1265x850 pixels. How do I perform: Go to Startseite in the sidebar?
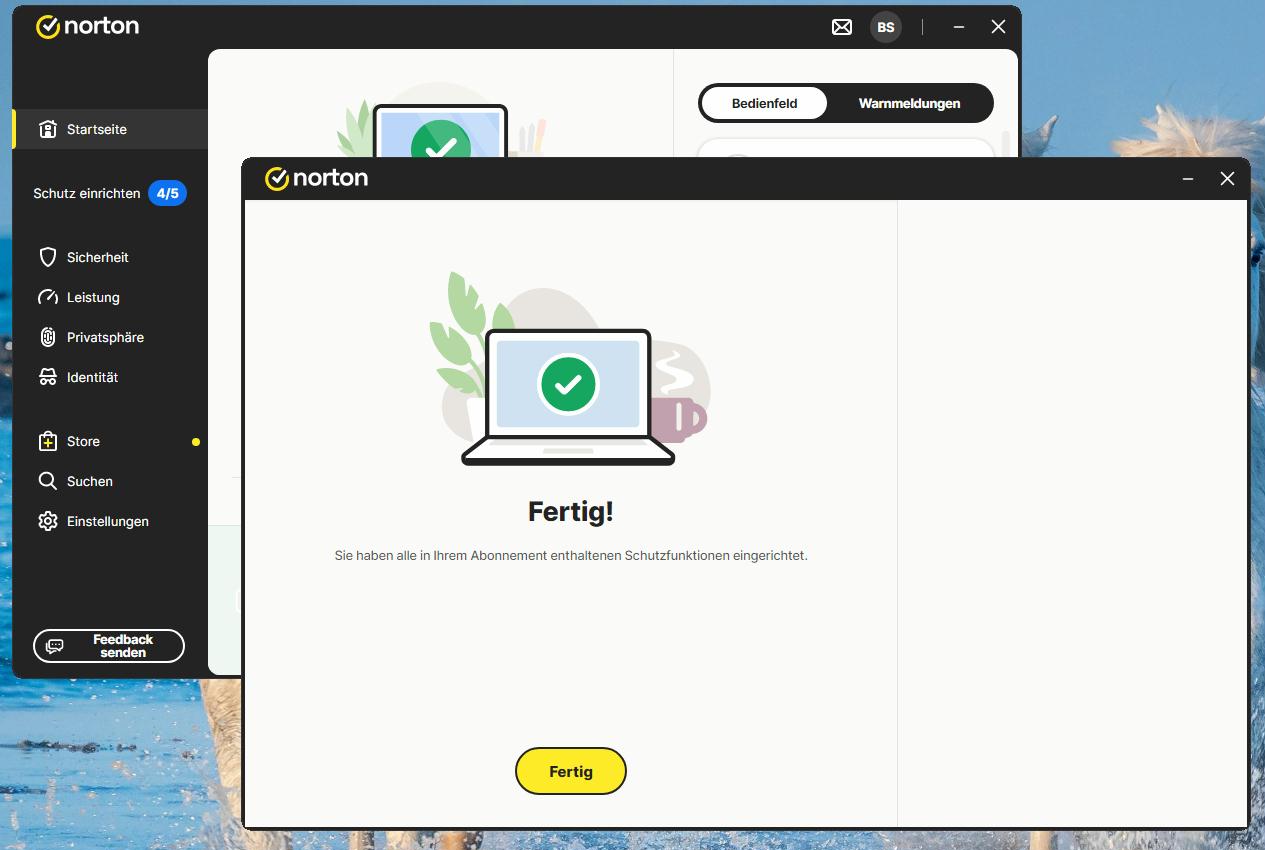tap(96, 129)
